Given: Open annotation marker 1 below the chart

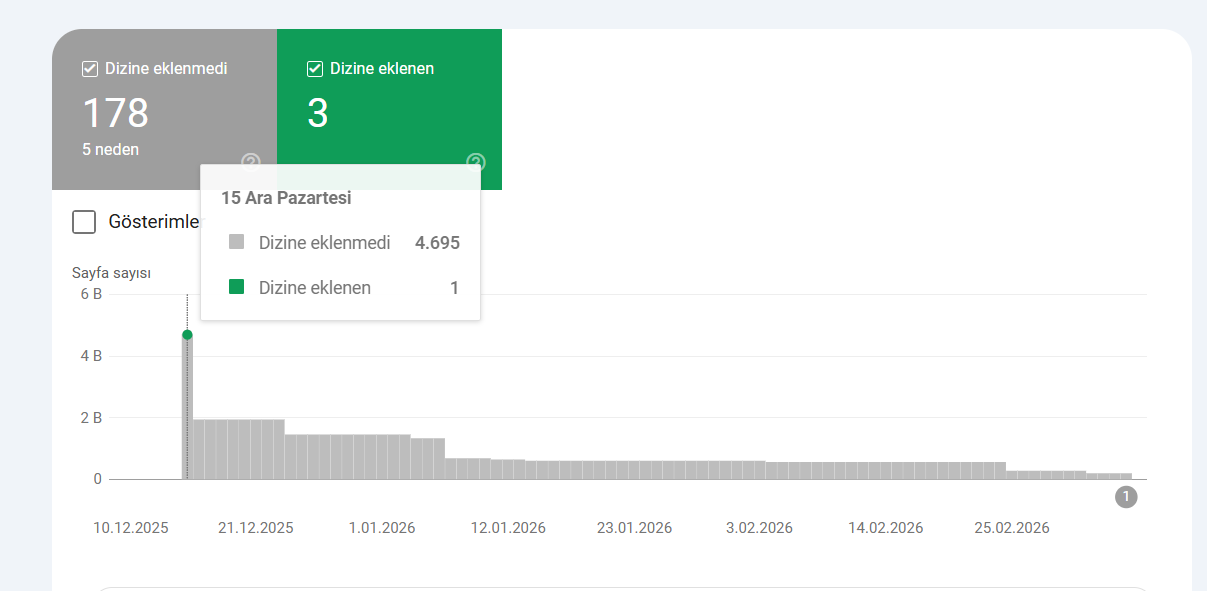Looking at the screenshot, I should pyautogui.click(x=1126, y=497).
